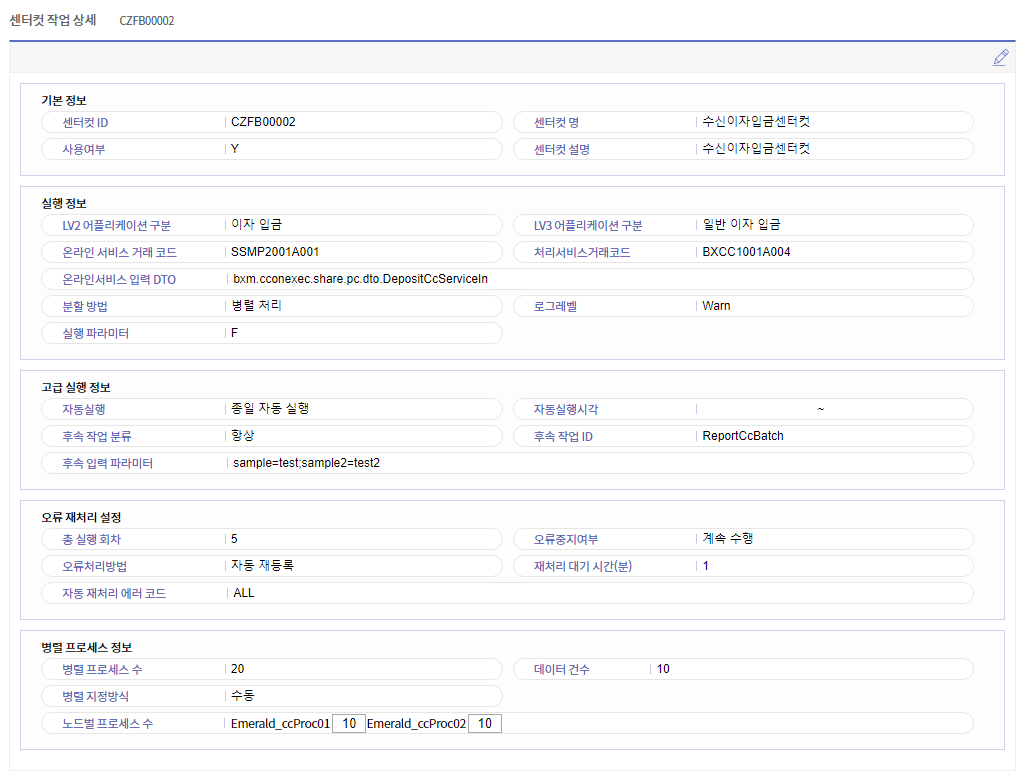This screenshot has width=1030, height=778.
Task: Click the 오류 재처리 설정 heading
Action: (81, 518)
